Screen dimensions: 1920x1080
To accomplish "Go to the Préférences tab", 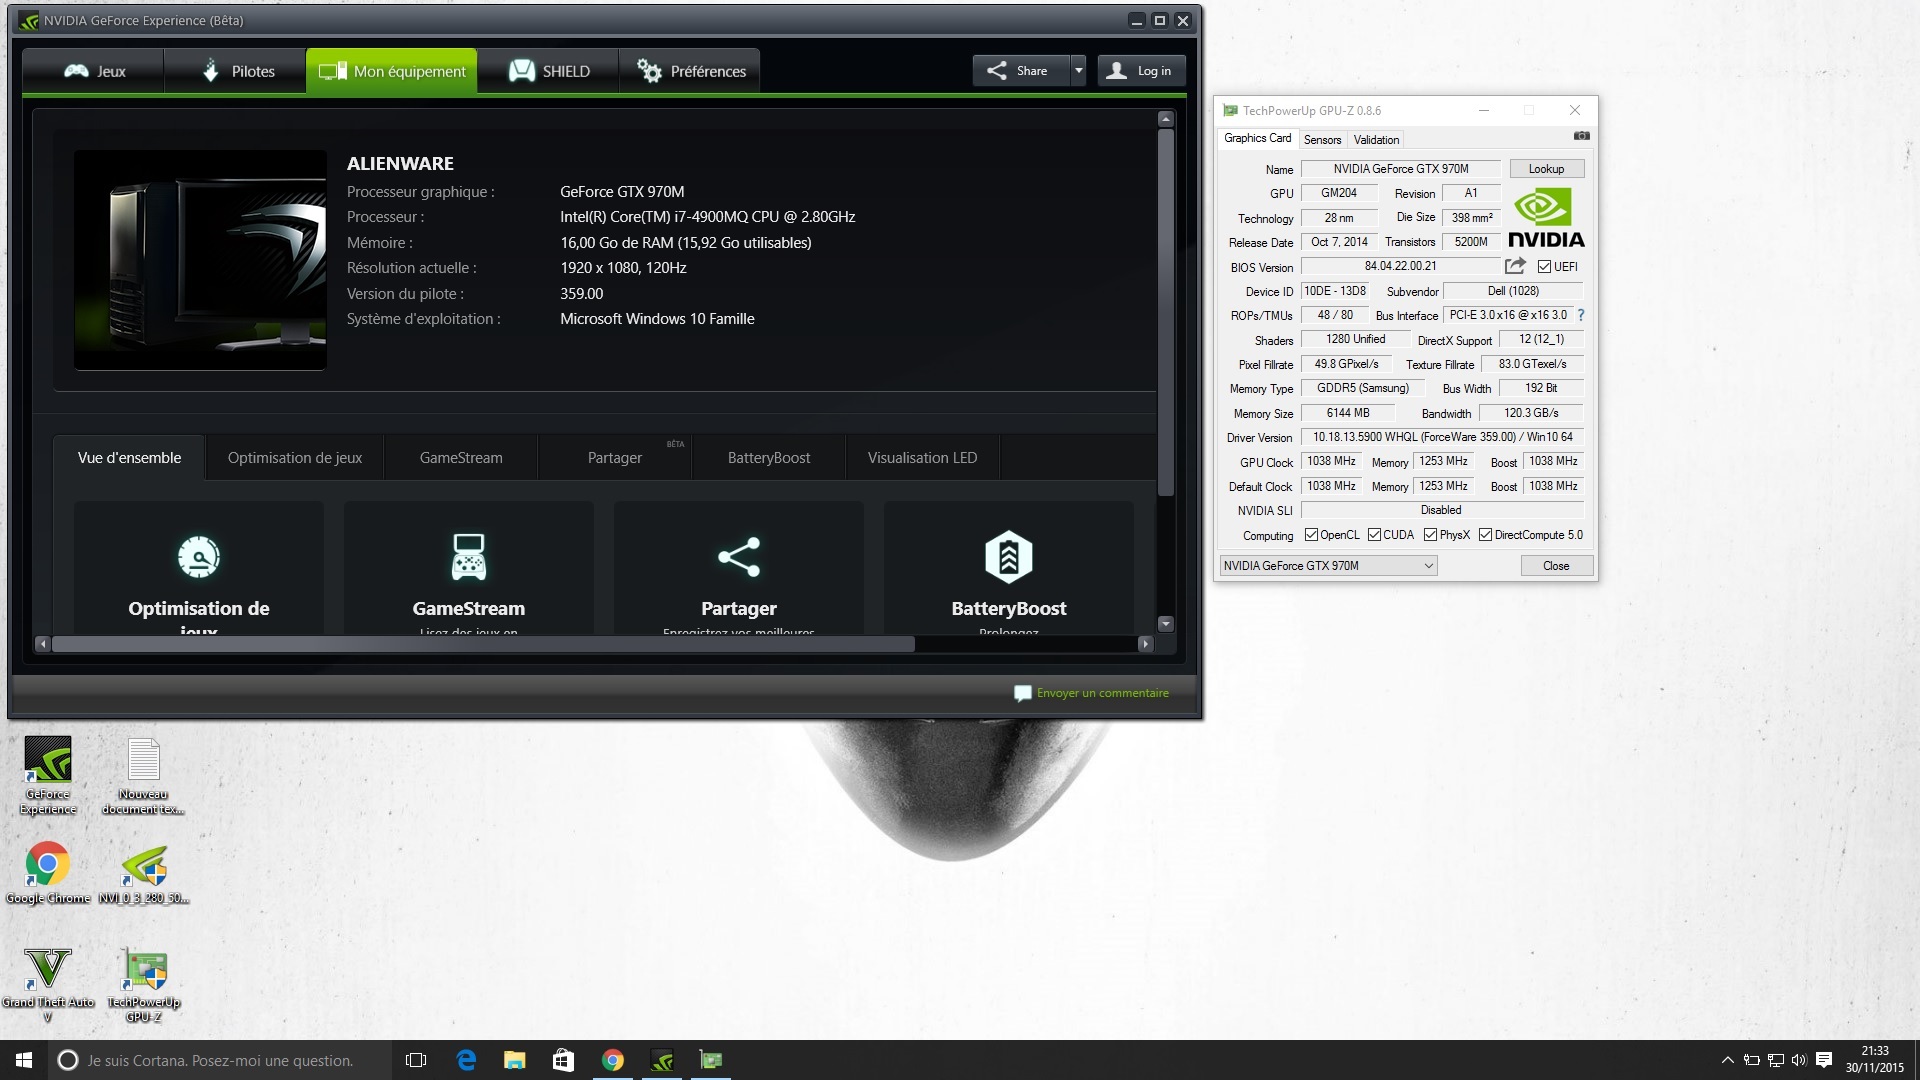I will click(x=690, y=71).
